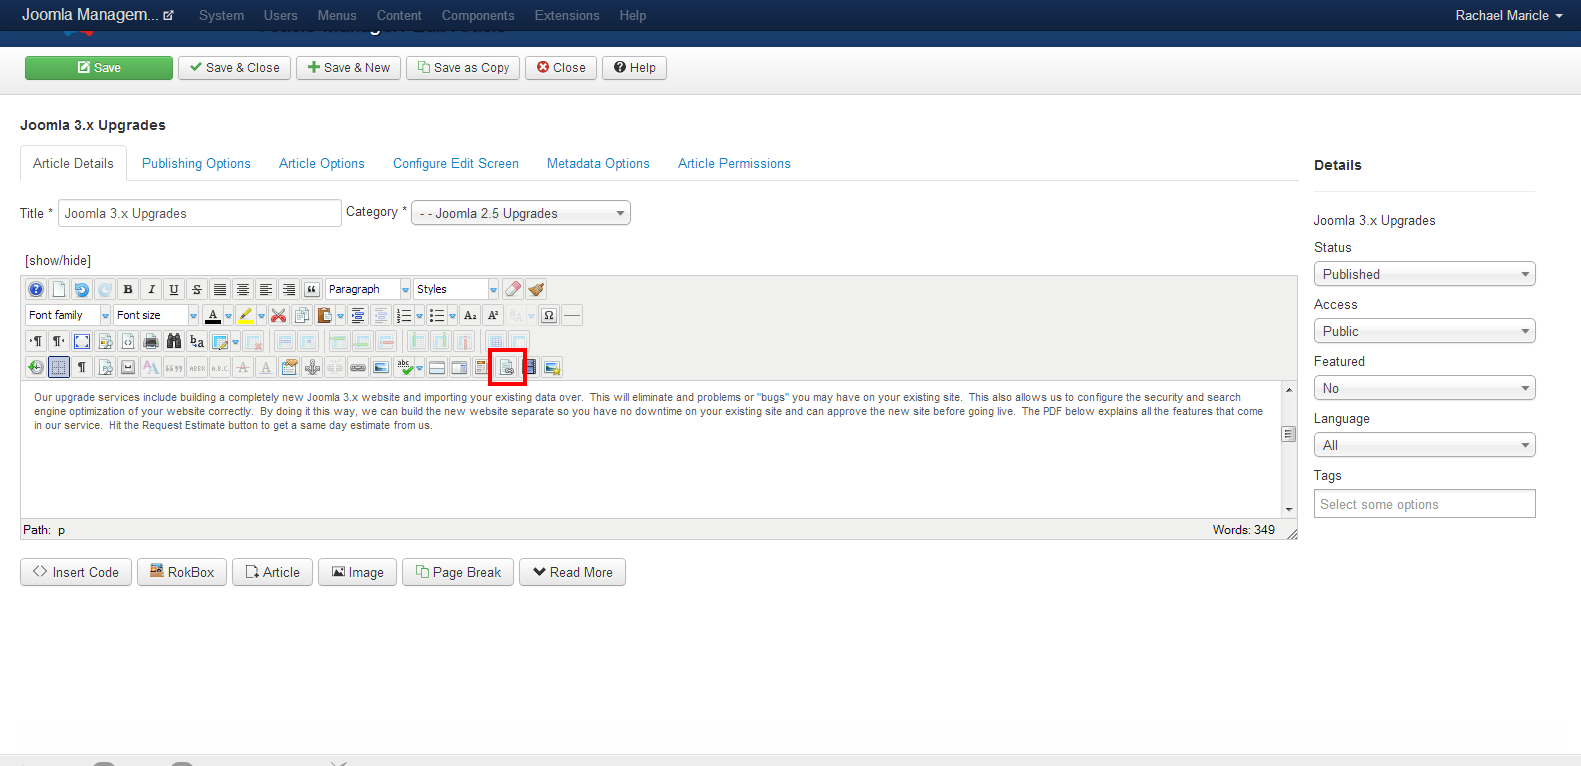Insert a horizontal rule
1581x766 pixels.
pyautogui.click(x=572, y=315)
